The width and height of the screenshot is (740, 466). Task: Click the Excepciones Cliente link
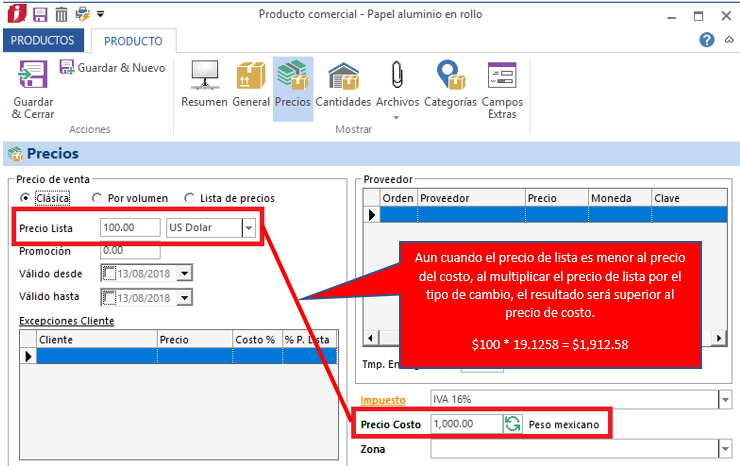[x=66, y=320]
